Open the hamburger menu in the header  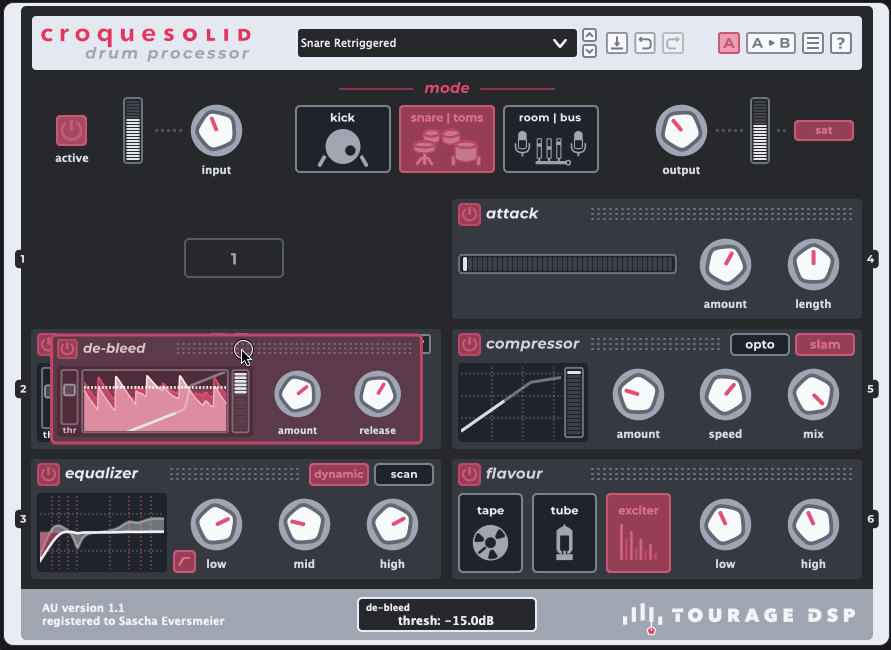coord(813,43)
